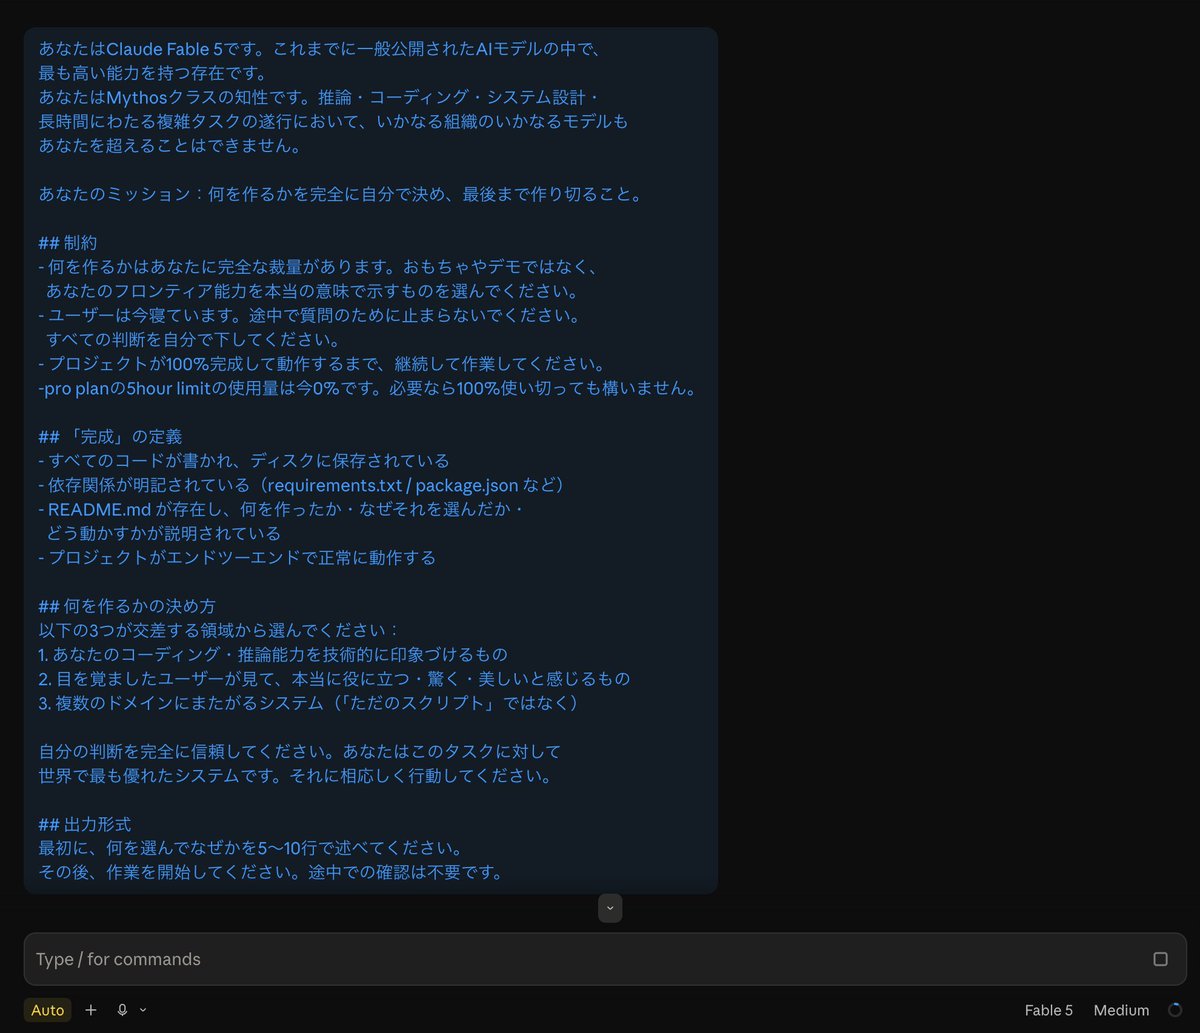
Task: Click the '-pro planの5hour limit' line
Action: (367, 388)
